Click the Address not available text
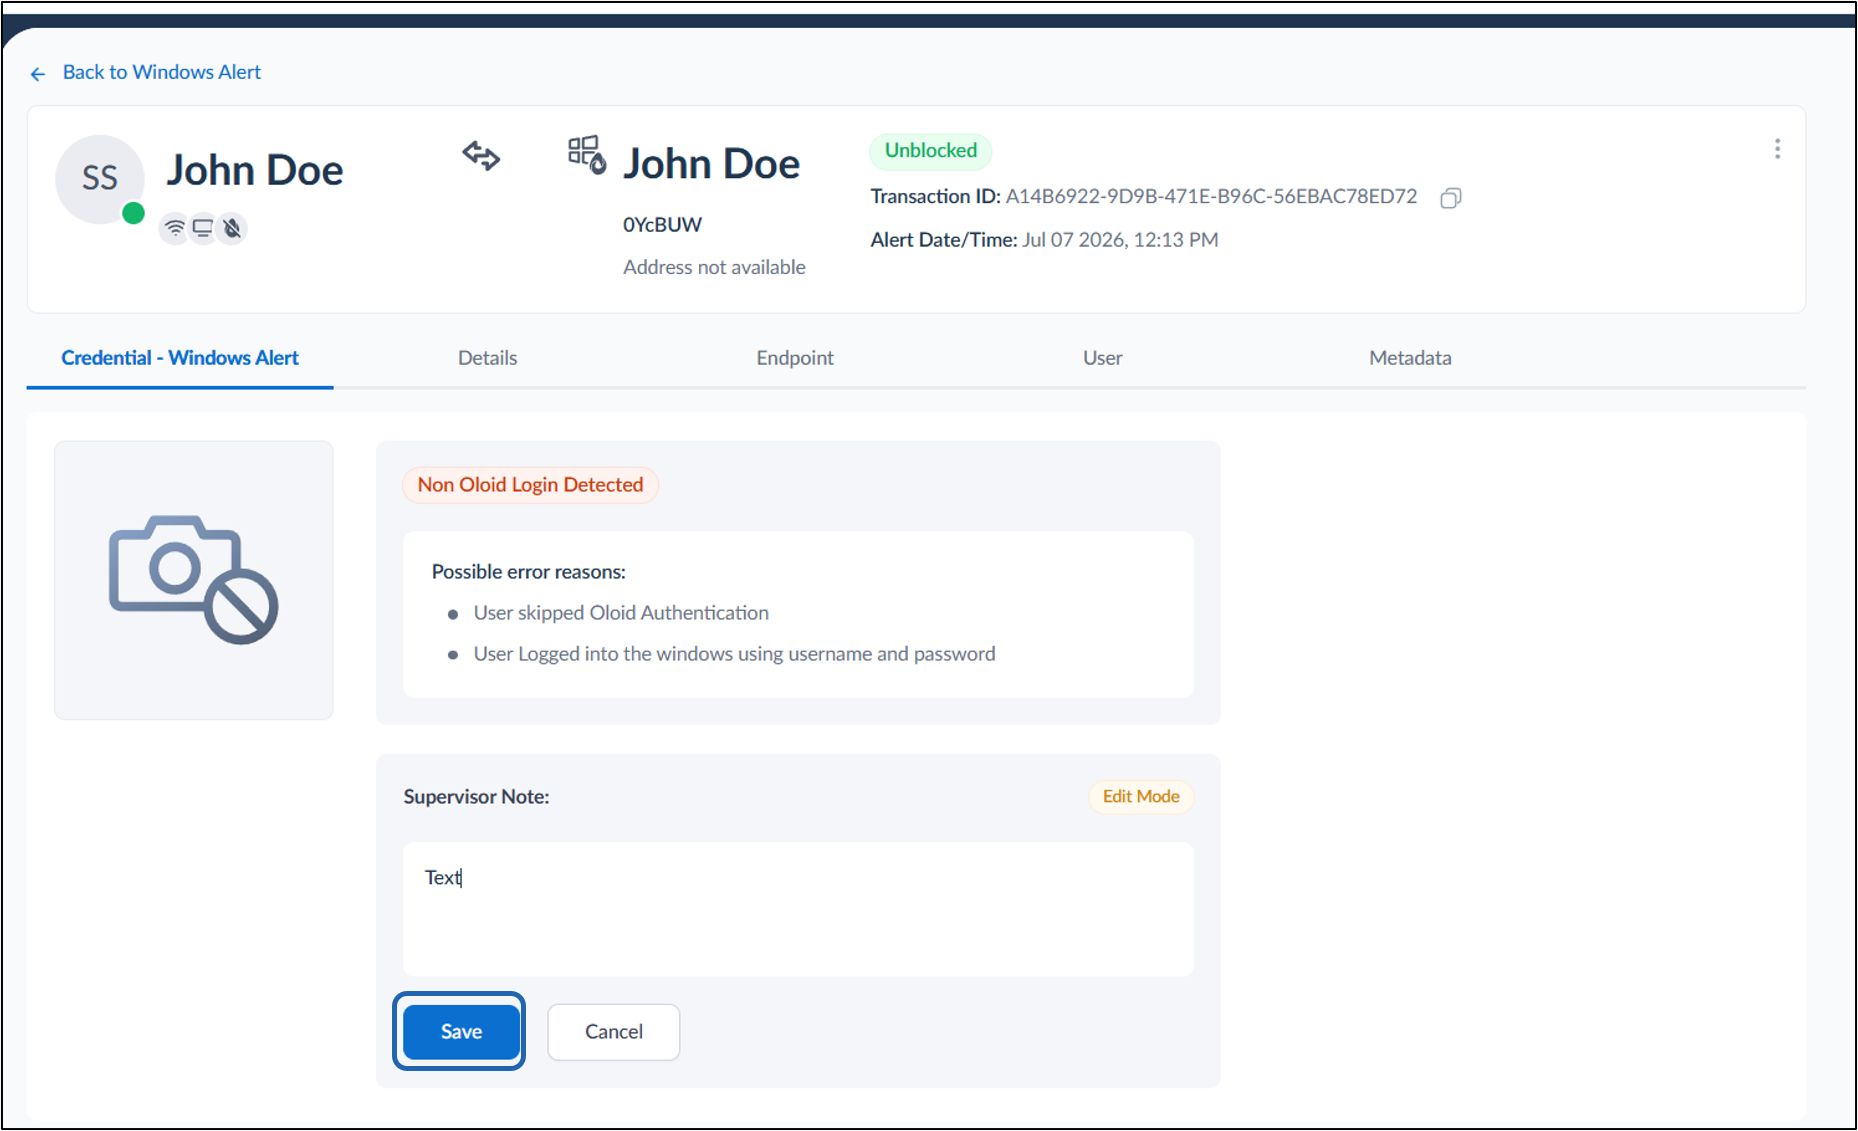The width and height of the screenshot is (1858, 1131). coord(714,267)
